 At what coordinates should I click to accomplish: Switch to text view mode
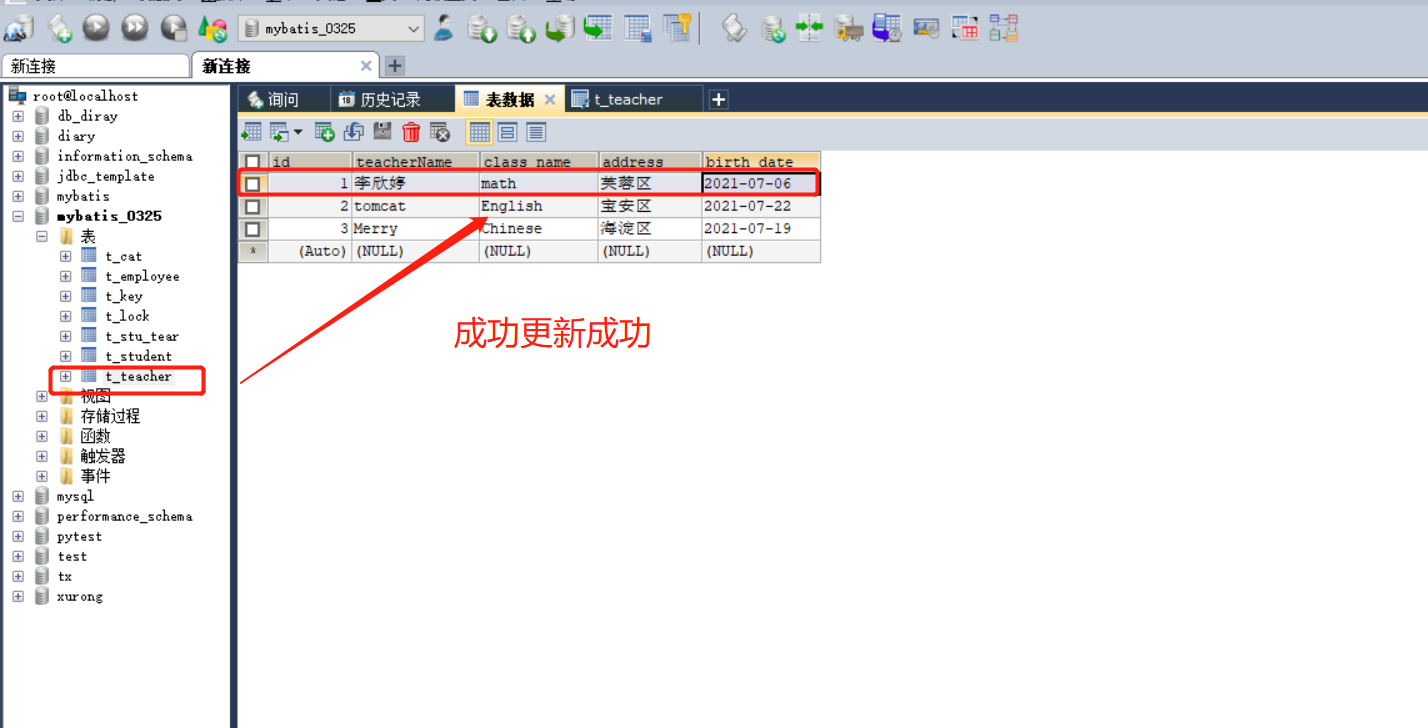coord(536,132)
